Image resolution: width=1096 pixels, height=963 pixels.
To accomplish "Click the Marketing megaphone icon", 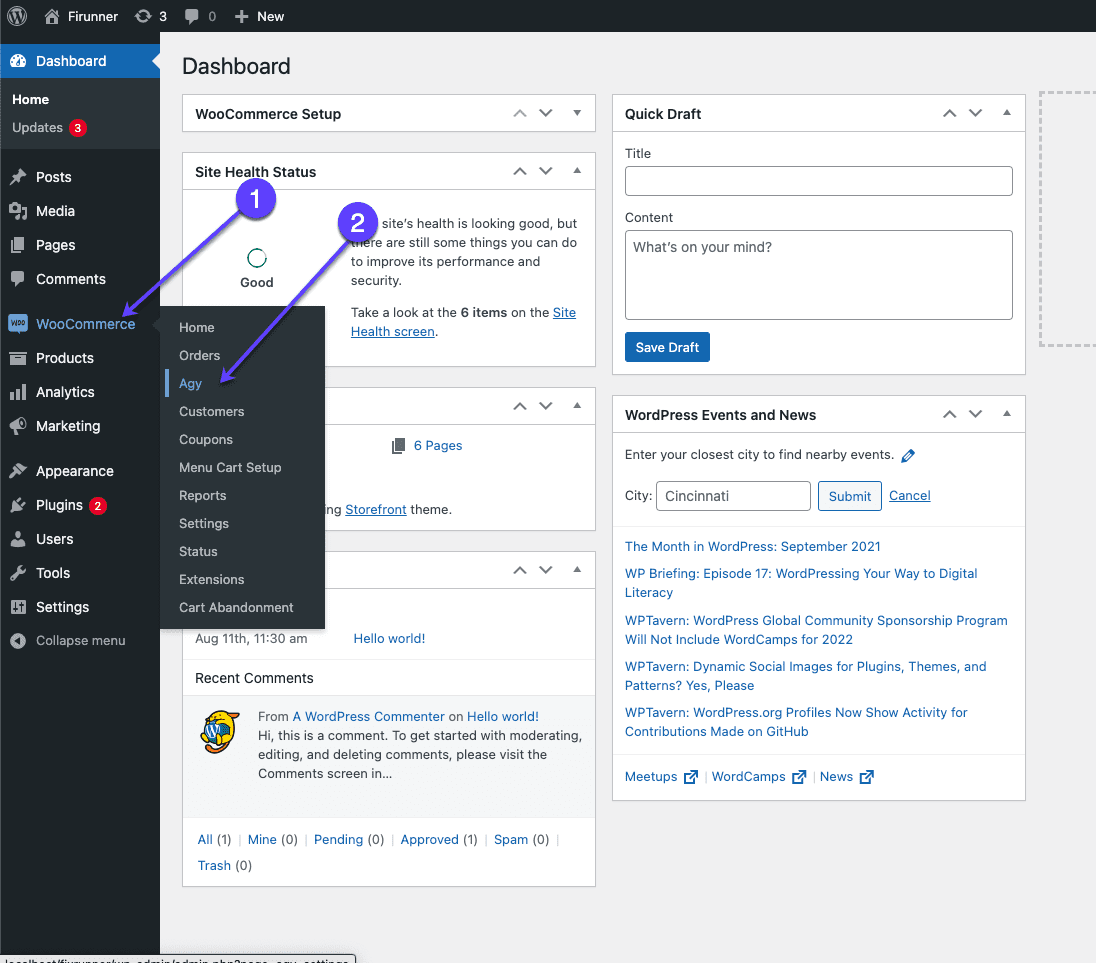I will 18,426.
